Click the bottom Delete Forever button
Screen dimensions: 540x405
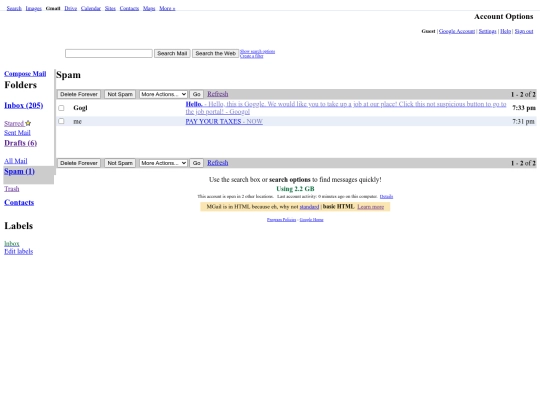pos(79,163)
